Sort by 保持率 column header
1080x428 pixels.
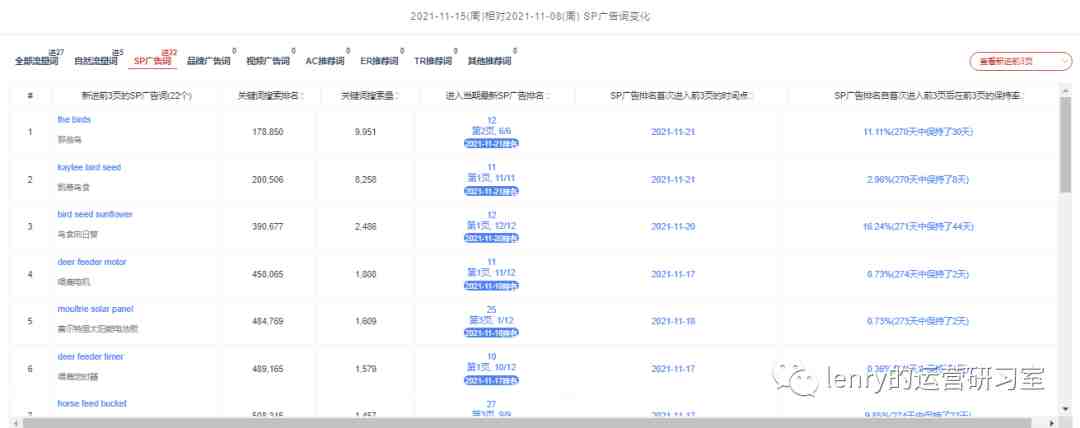[928, 96]
